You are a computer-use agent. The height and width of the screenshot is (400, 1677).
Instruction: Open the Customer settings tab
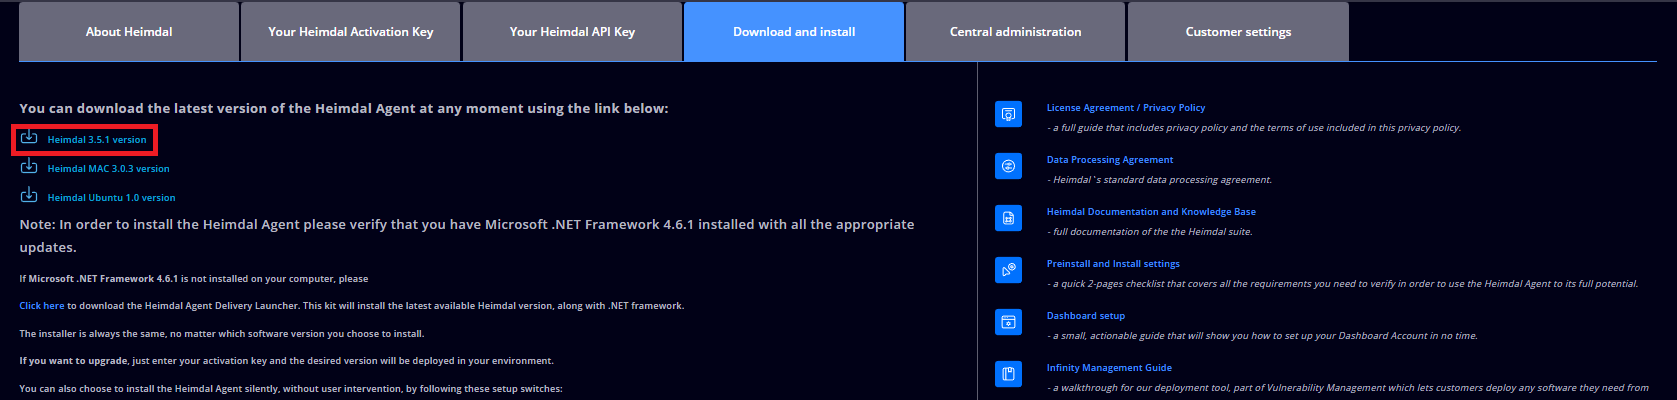[x=1238, y=32]
